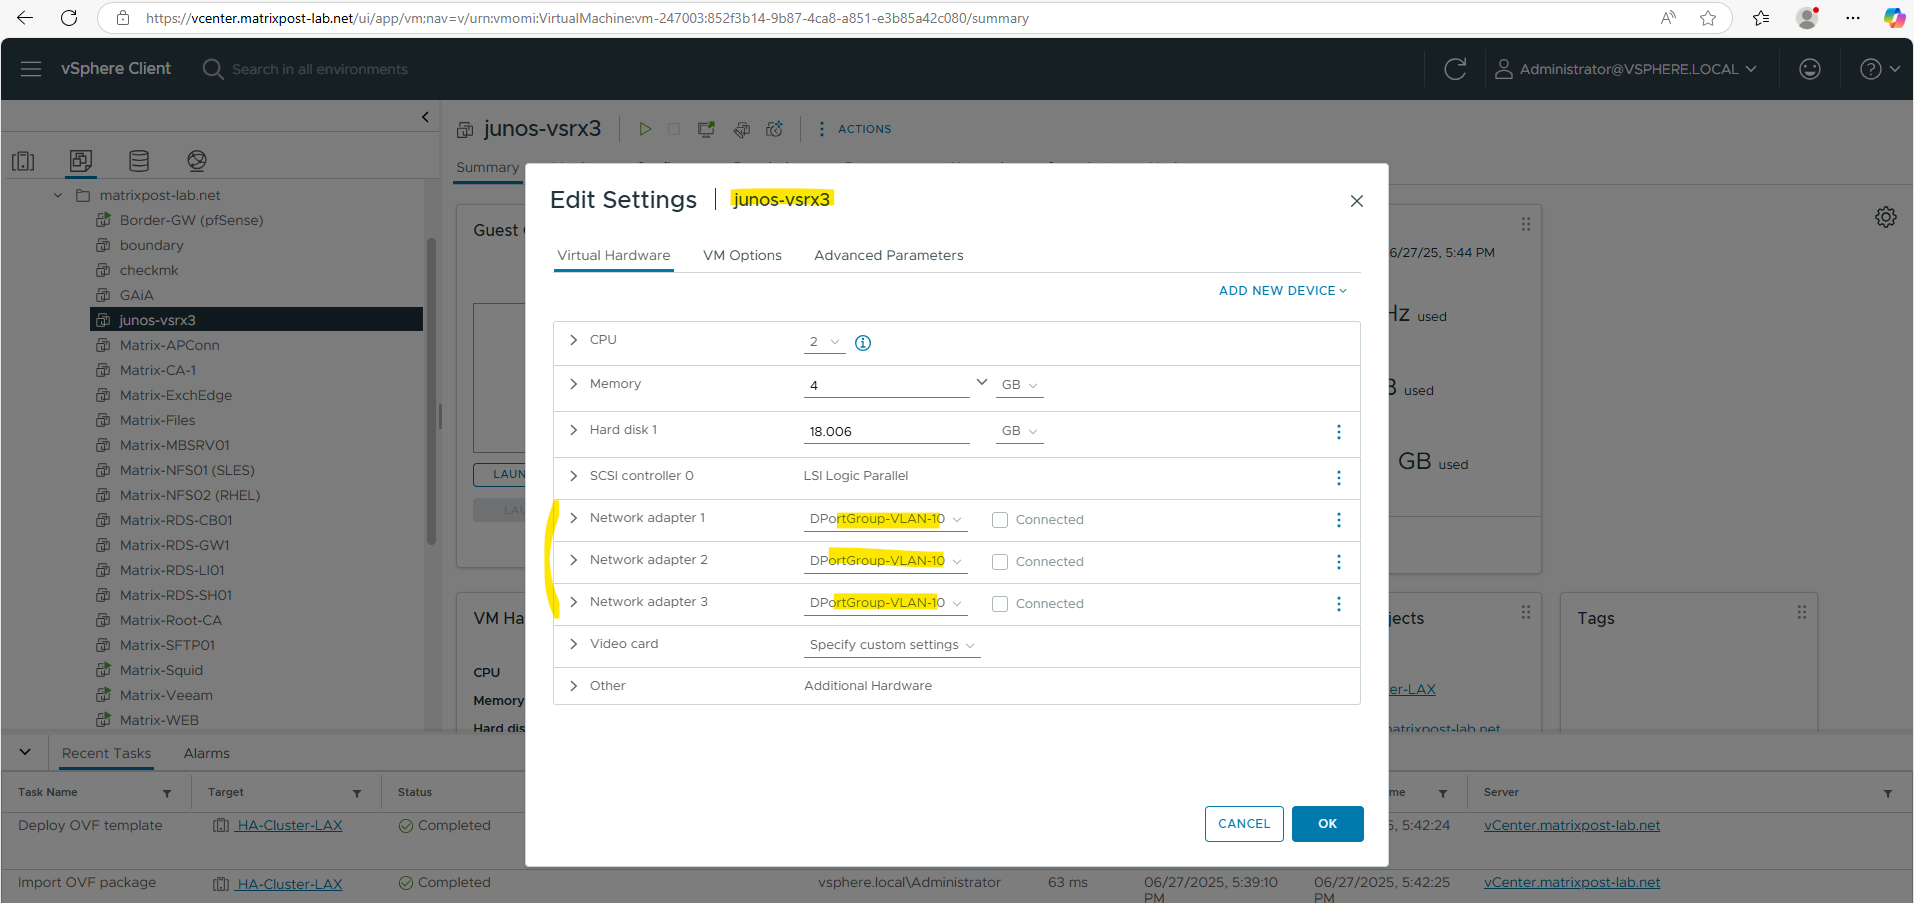The height and width of the screenshot is (903, 1914).
Task: Open Network adapter 1 options menu
Action: (1338, 520)
